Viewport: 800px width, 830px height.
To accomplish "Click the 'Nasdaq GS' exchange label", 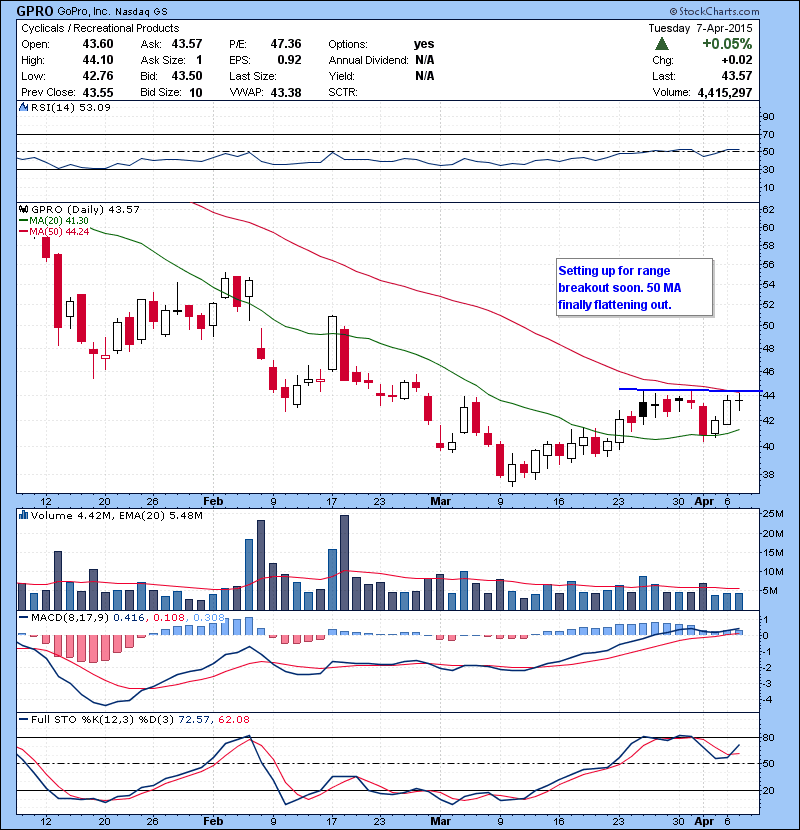I will tap(141, 11).
